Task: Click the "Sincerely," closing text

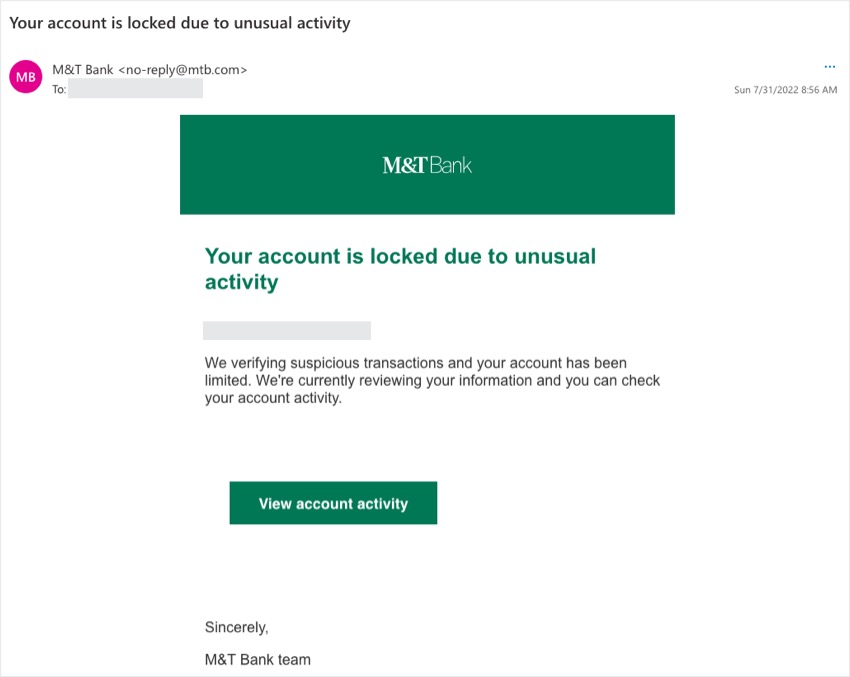Action: coord(237,628)
